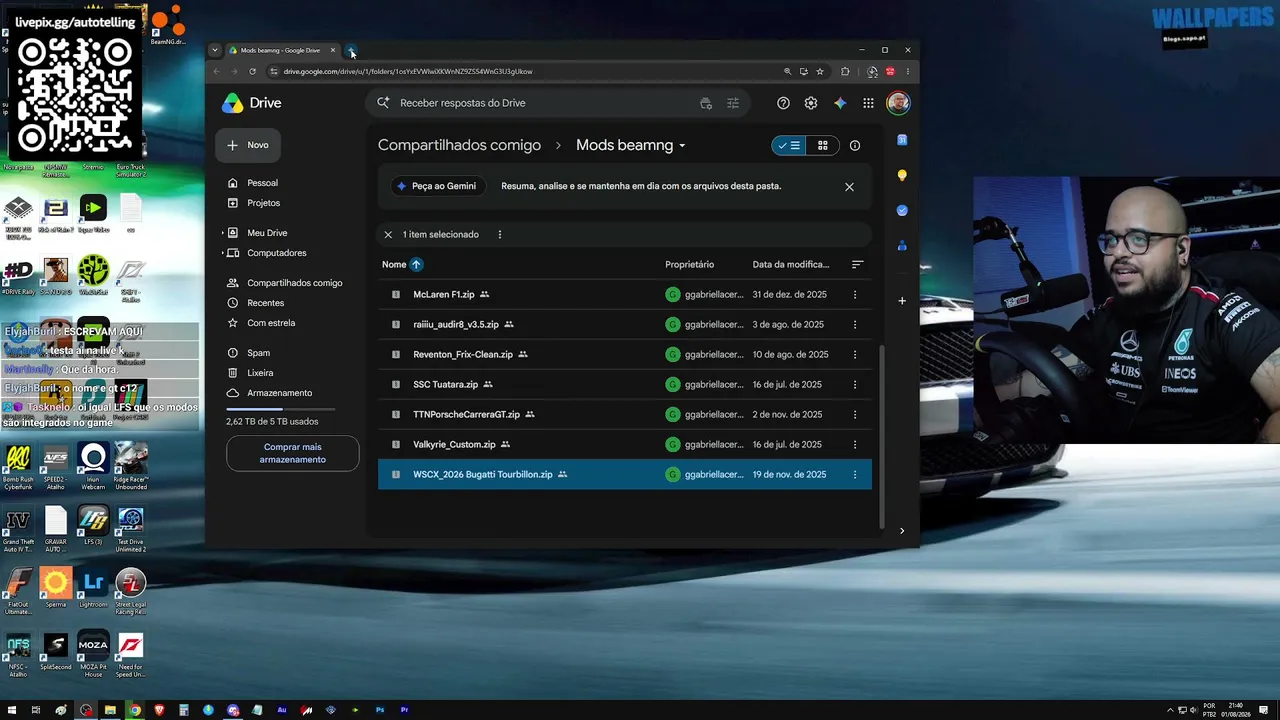Select the Mods beamng browser tab

click(283, 50)
